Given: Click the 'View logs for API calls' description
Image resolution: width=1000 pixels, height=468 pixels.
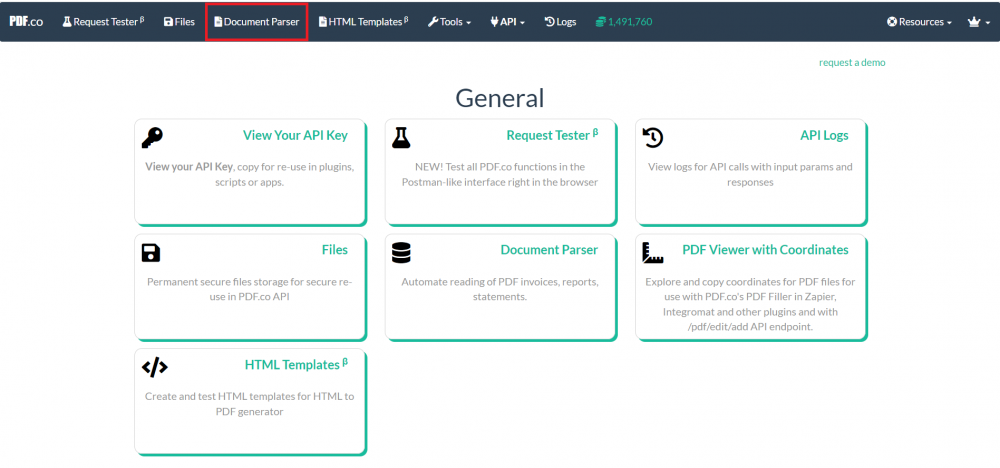Looking at the screenshot, I should coord(750,175).
